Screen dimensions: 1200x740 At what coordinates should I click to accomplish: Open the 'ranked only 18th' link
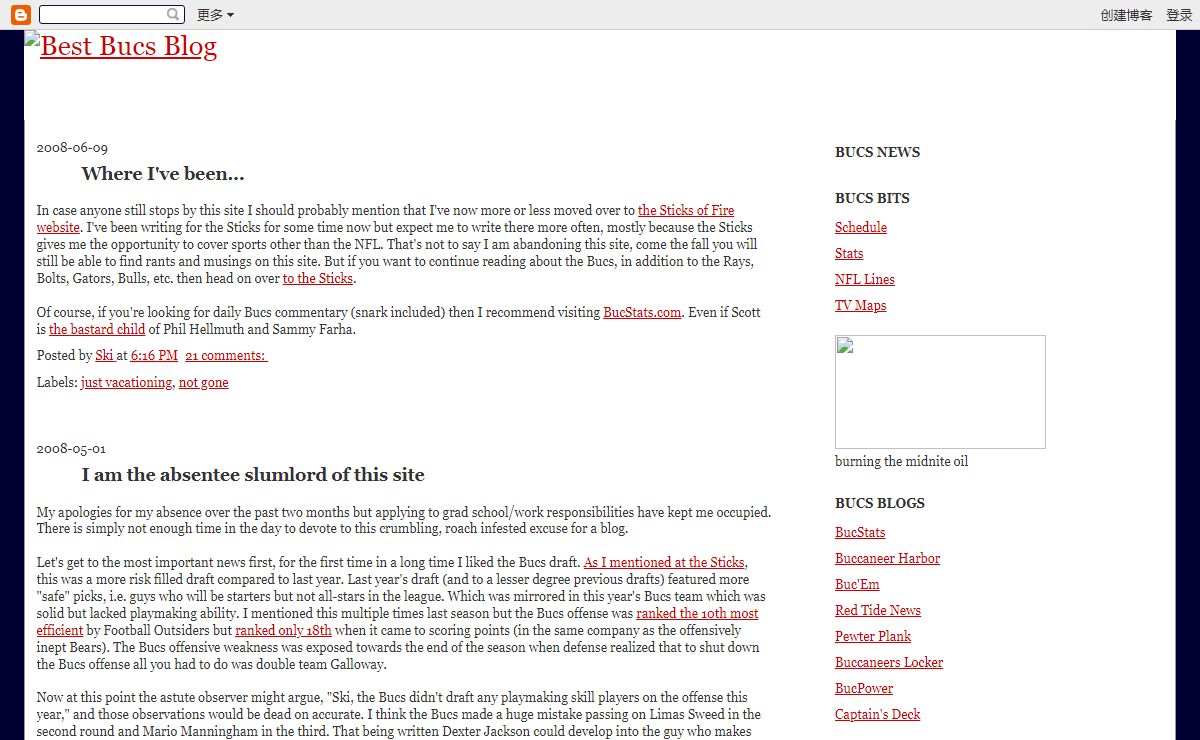283,630
